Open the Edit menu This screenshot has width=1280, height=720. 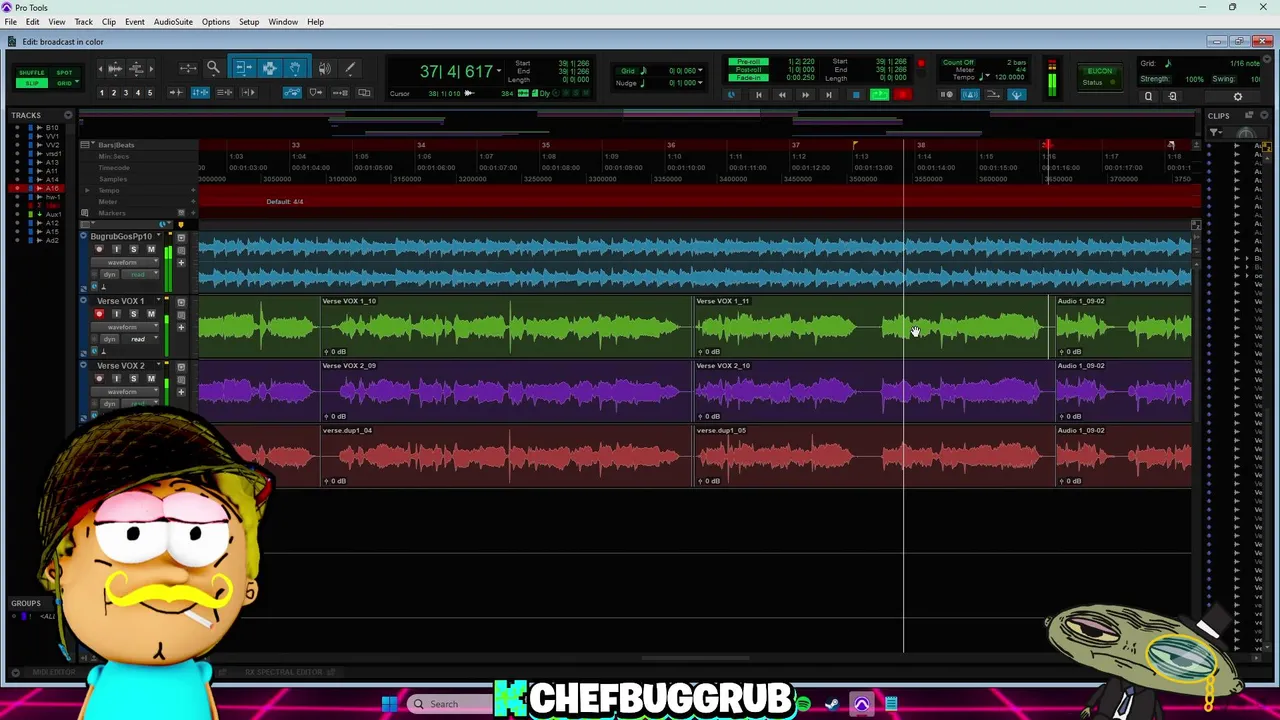pyautogui.click(x=33, y=22)
